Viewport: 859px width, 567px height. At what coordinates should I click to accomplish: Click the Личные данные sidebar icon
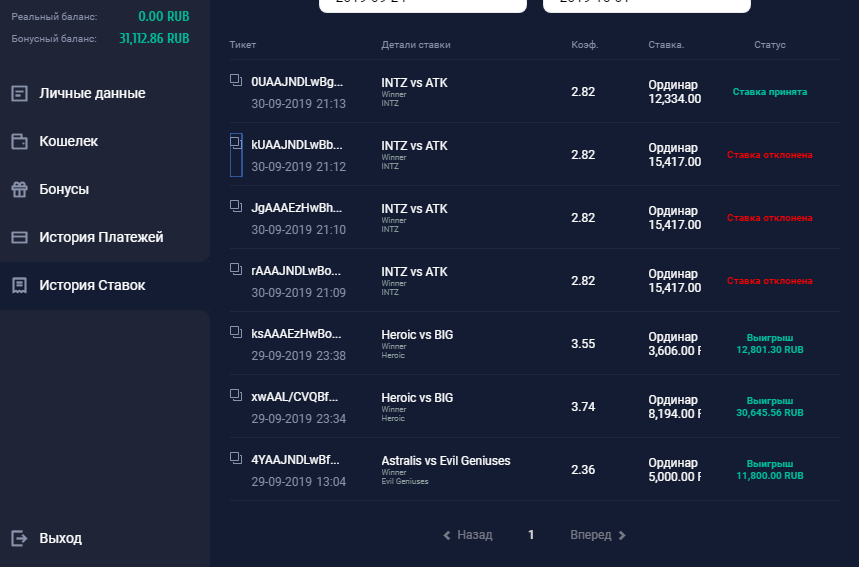click(20, 94)
